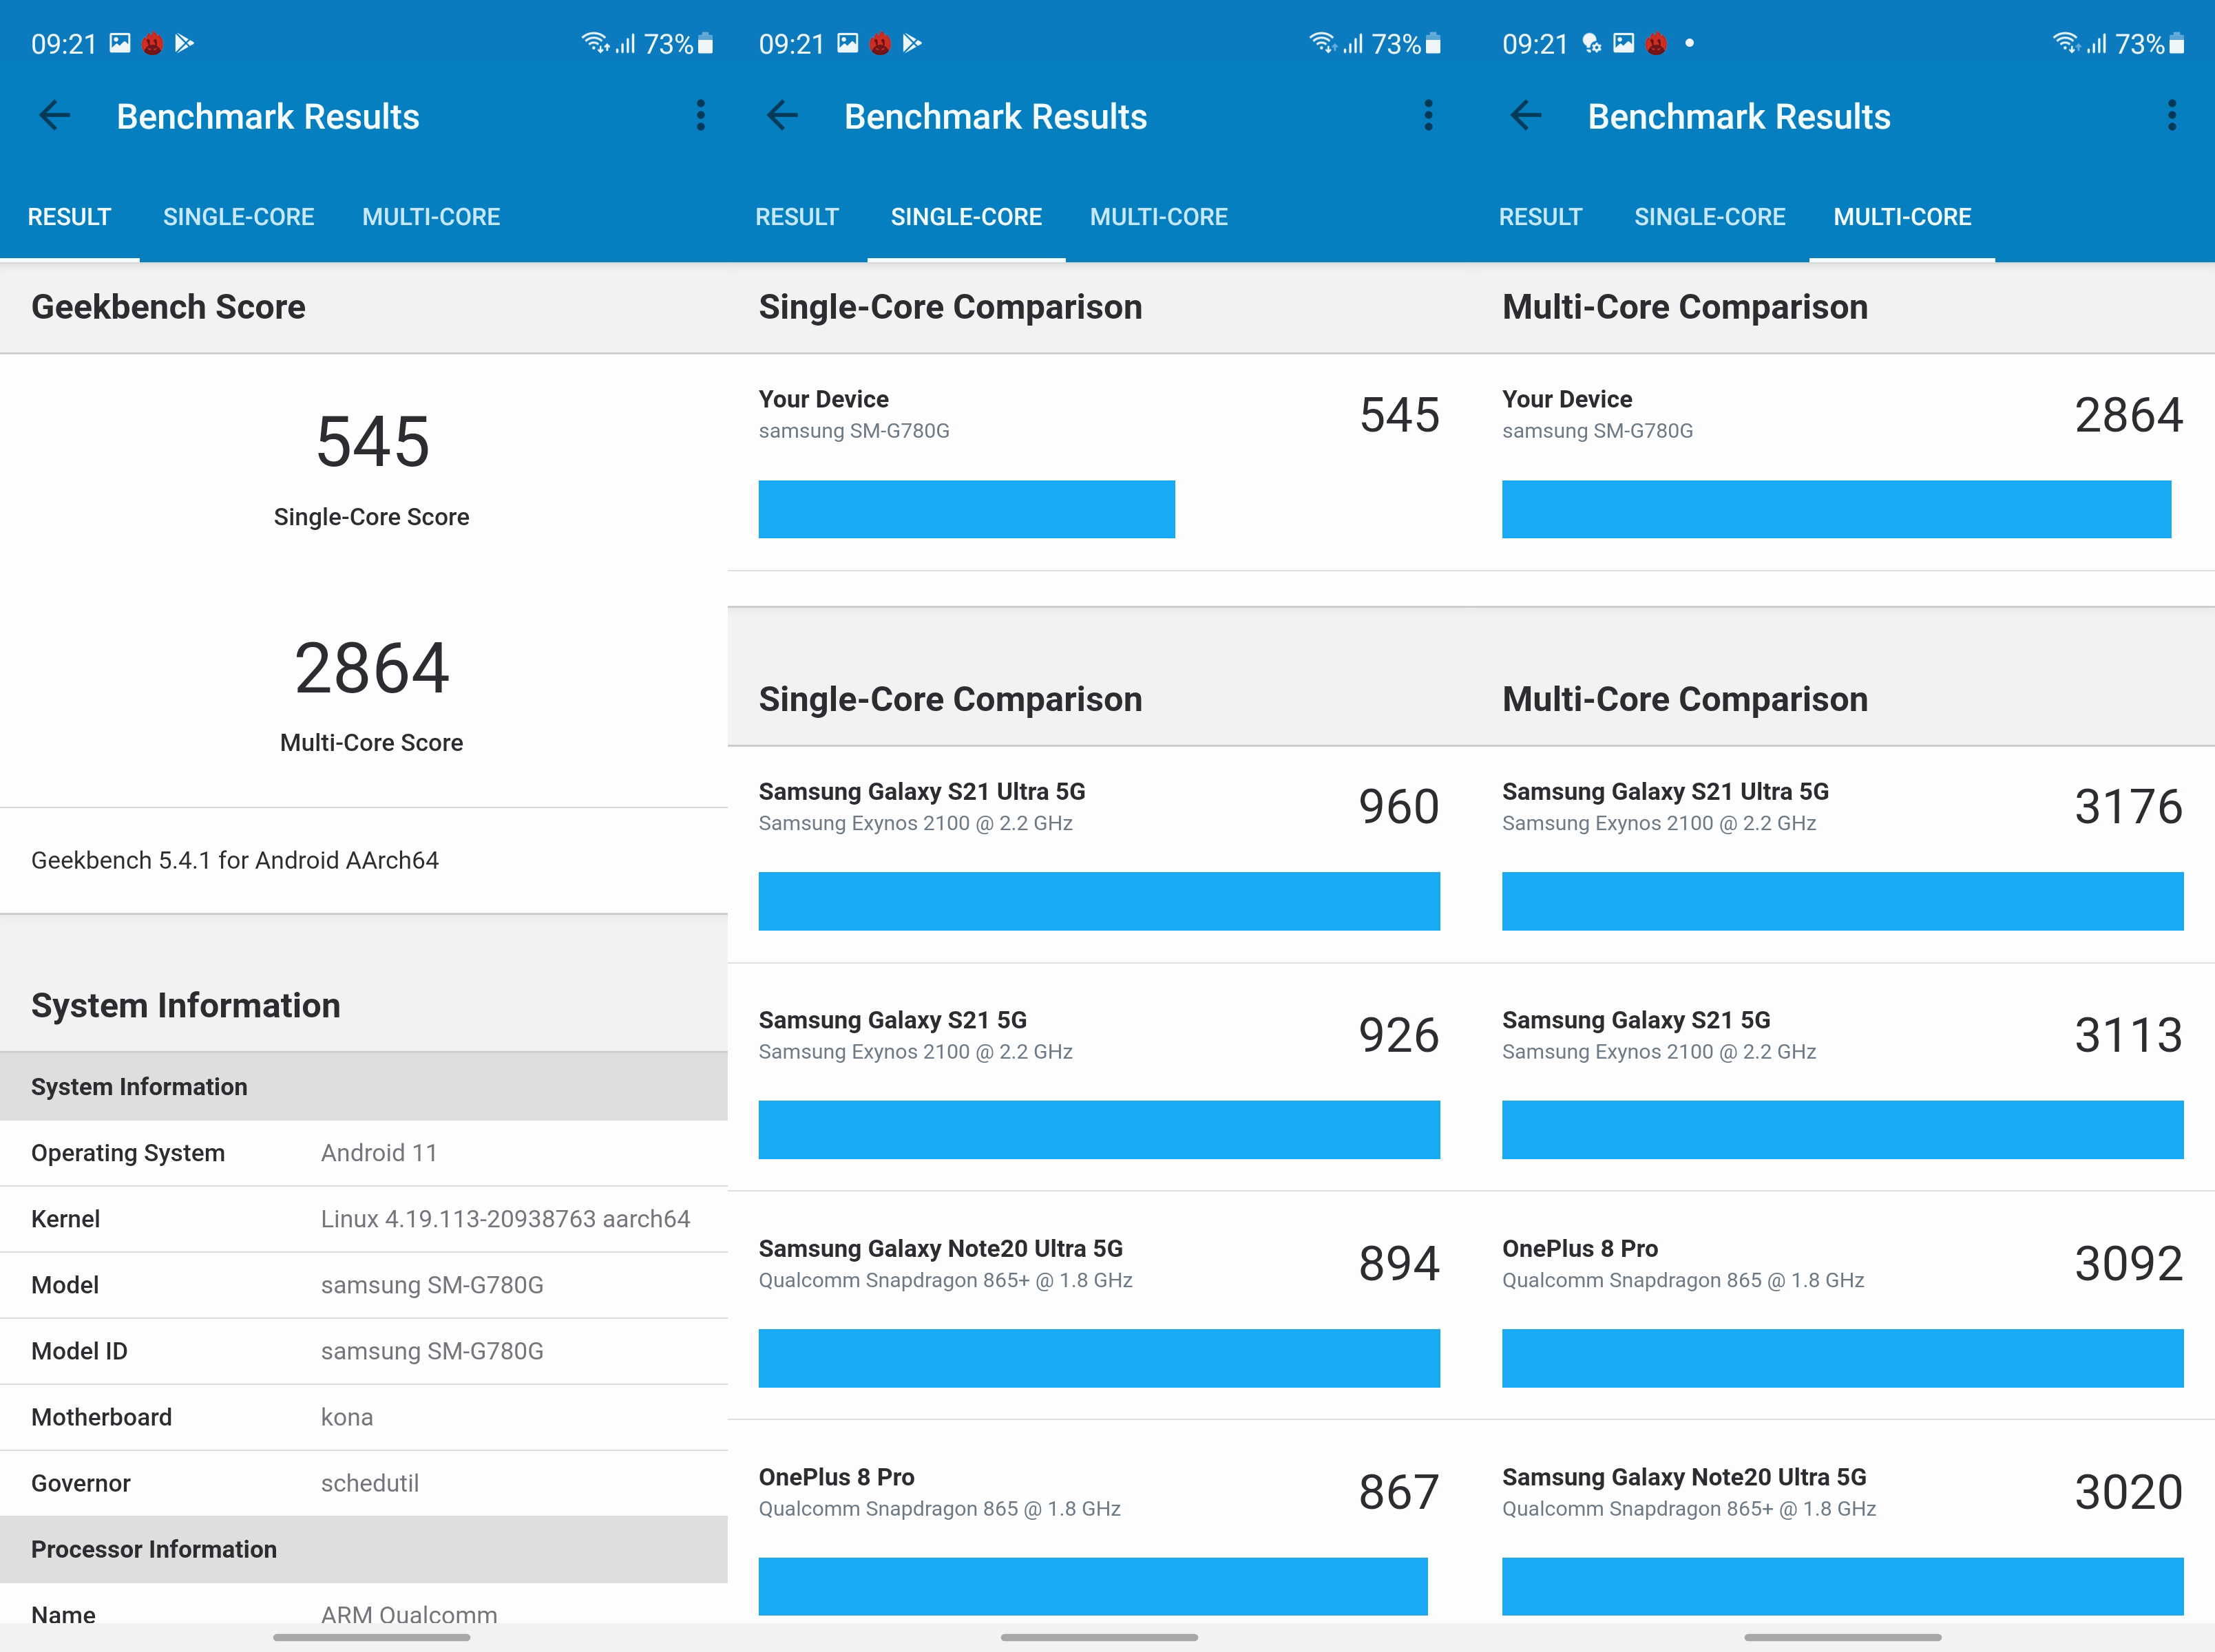Tap Samsung Galaxy Note20 Ultra 5G single-core entry 894
This screenshot has width=2215, height=1652.
pyautogui.click(x=1099, y=1306)
